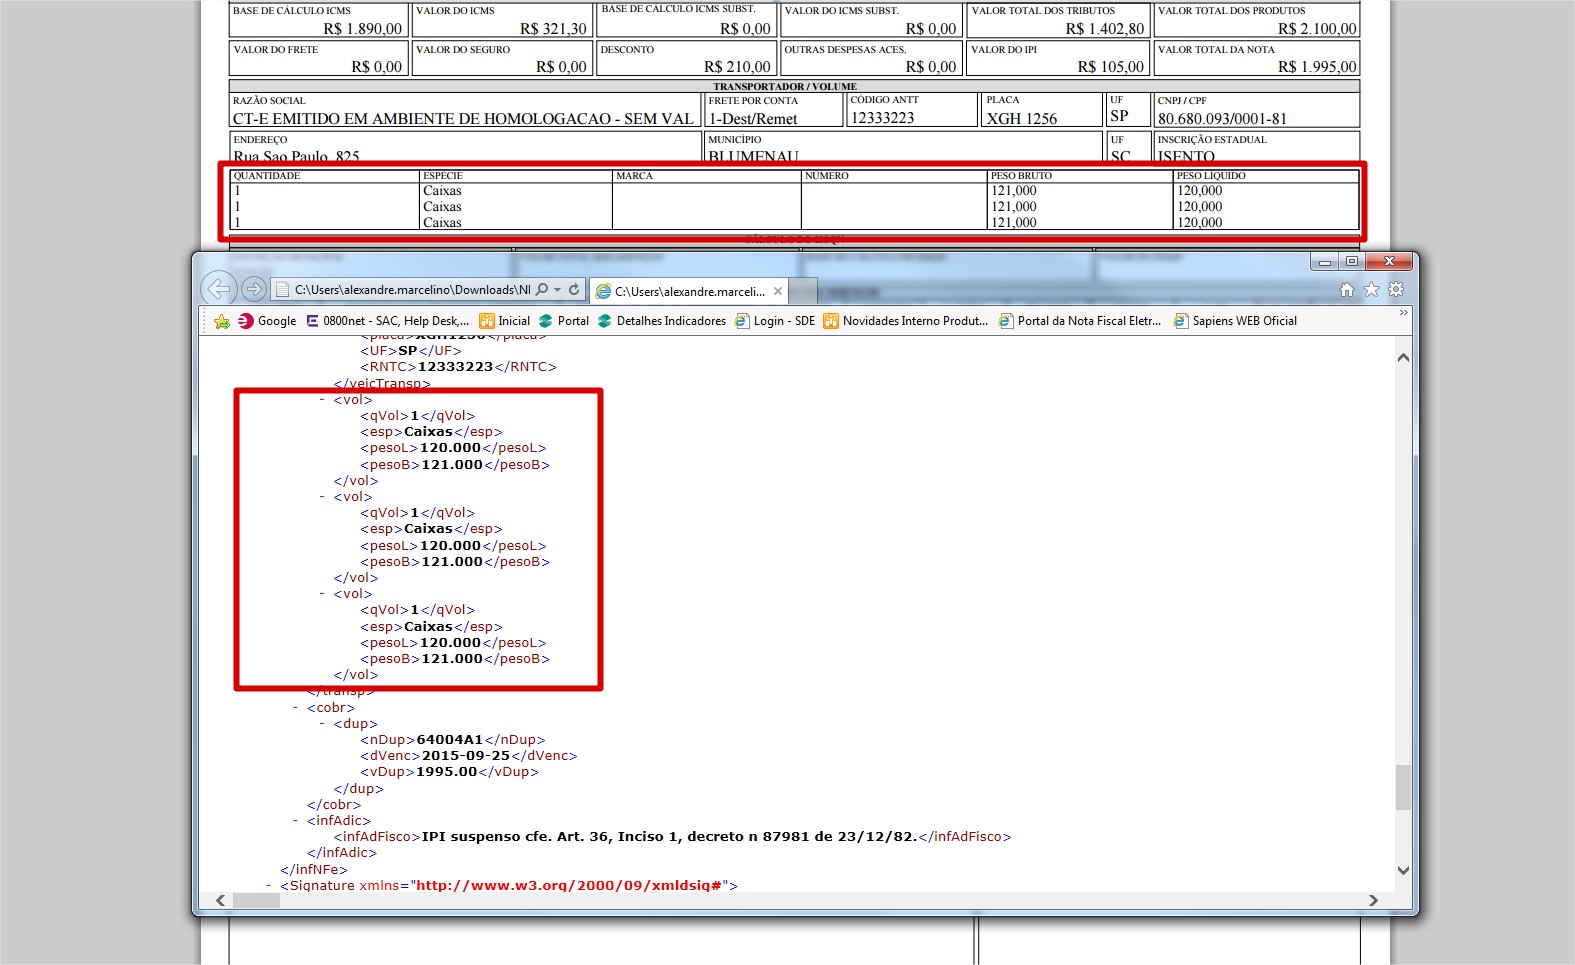Click the search magnifier in address bar
Image resolution: width=1575 pixels, height=965 pixels.
click(542, 289)
